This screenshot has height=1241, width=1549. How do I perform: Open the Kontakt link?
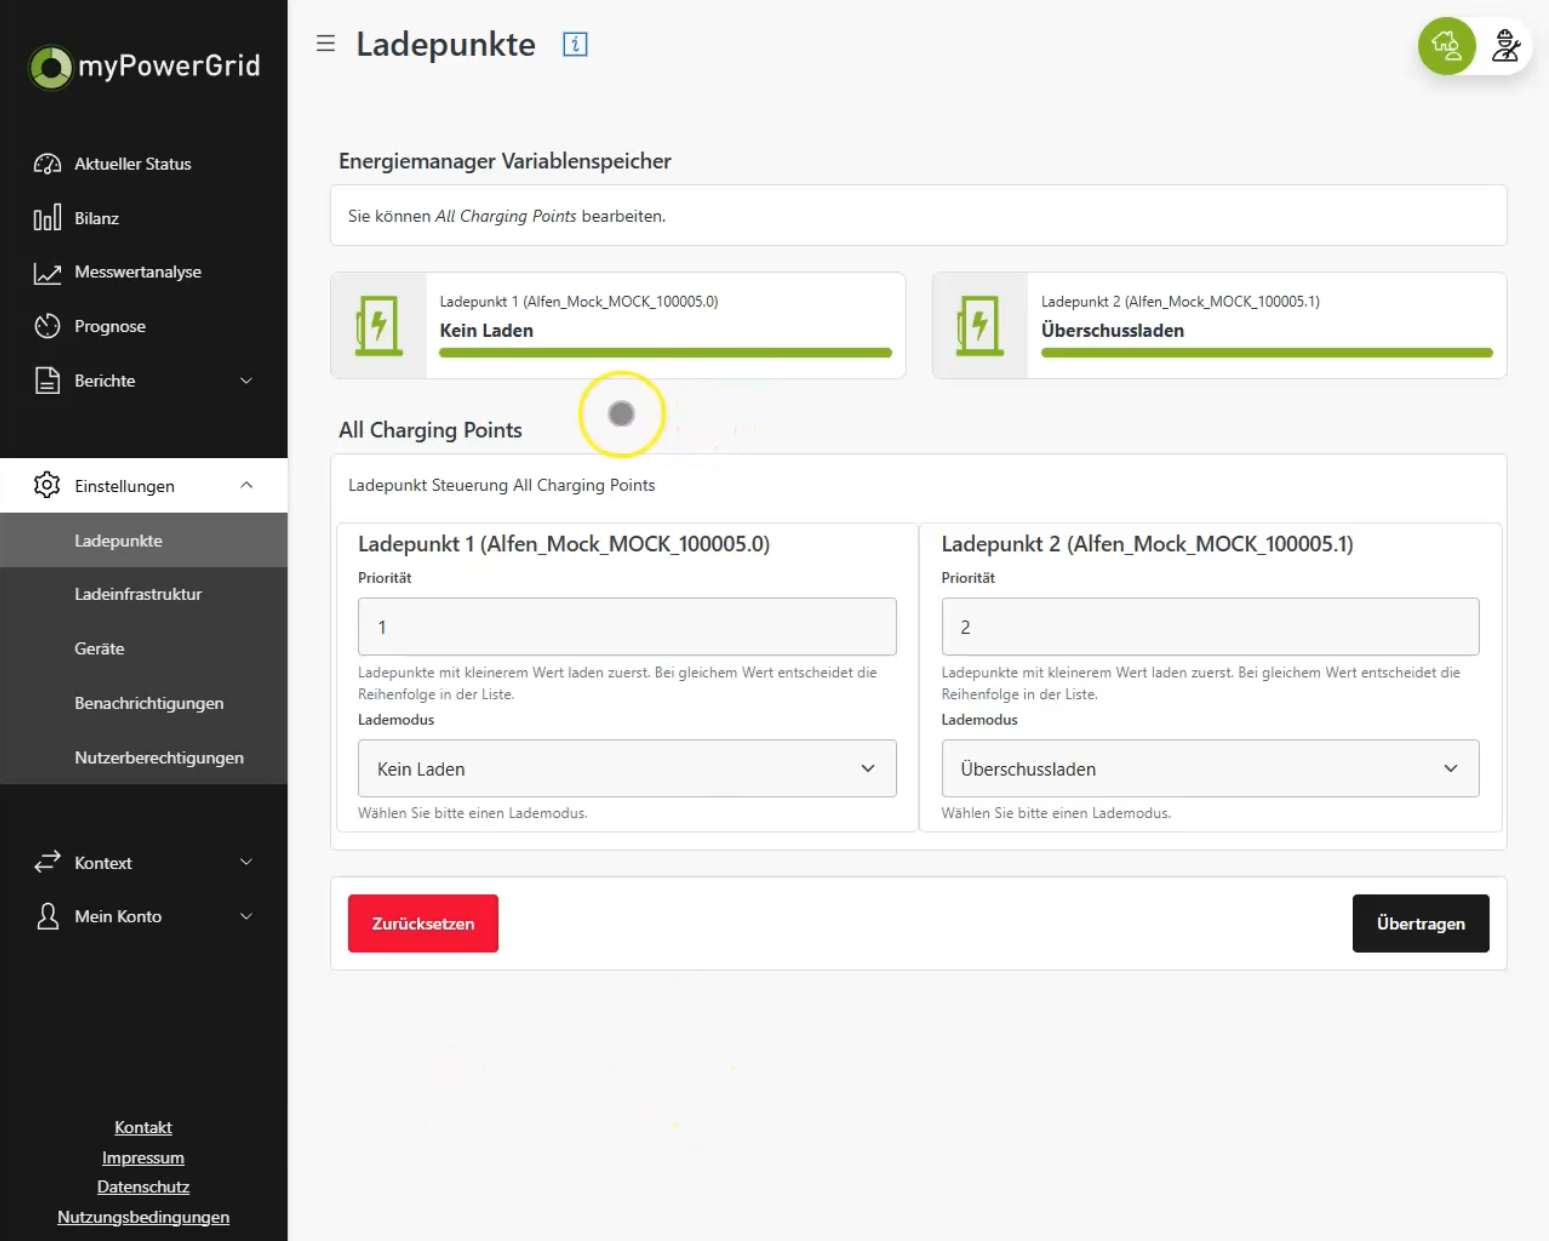point(143,1127)
